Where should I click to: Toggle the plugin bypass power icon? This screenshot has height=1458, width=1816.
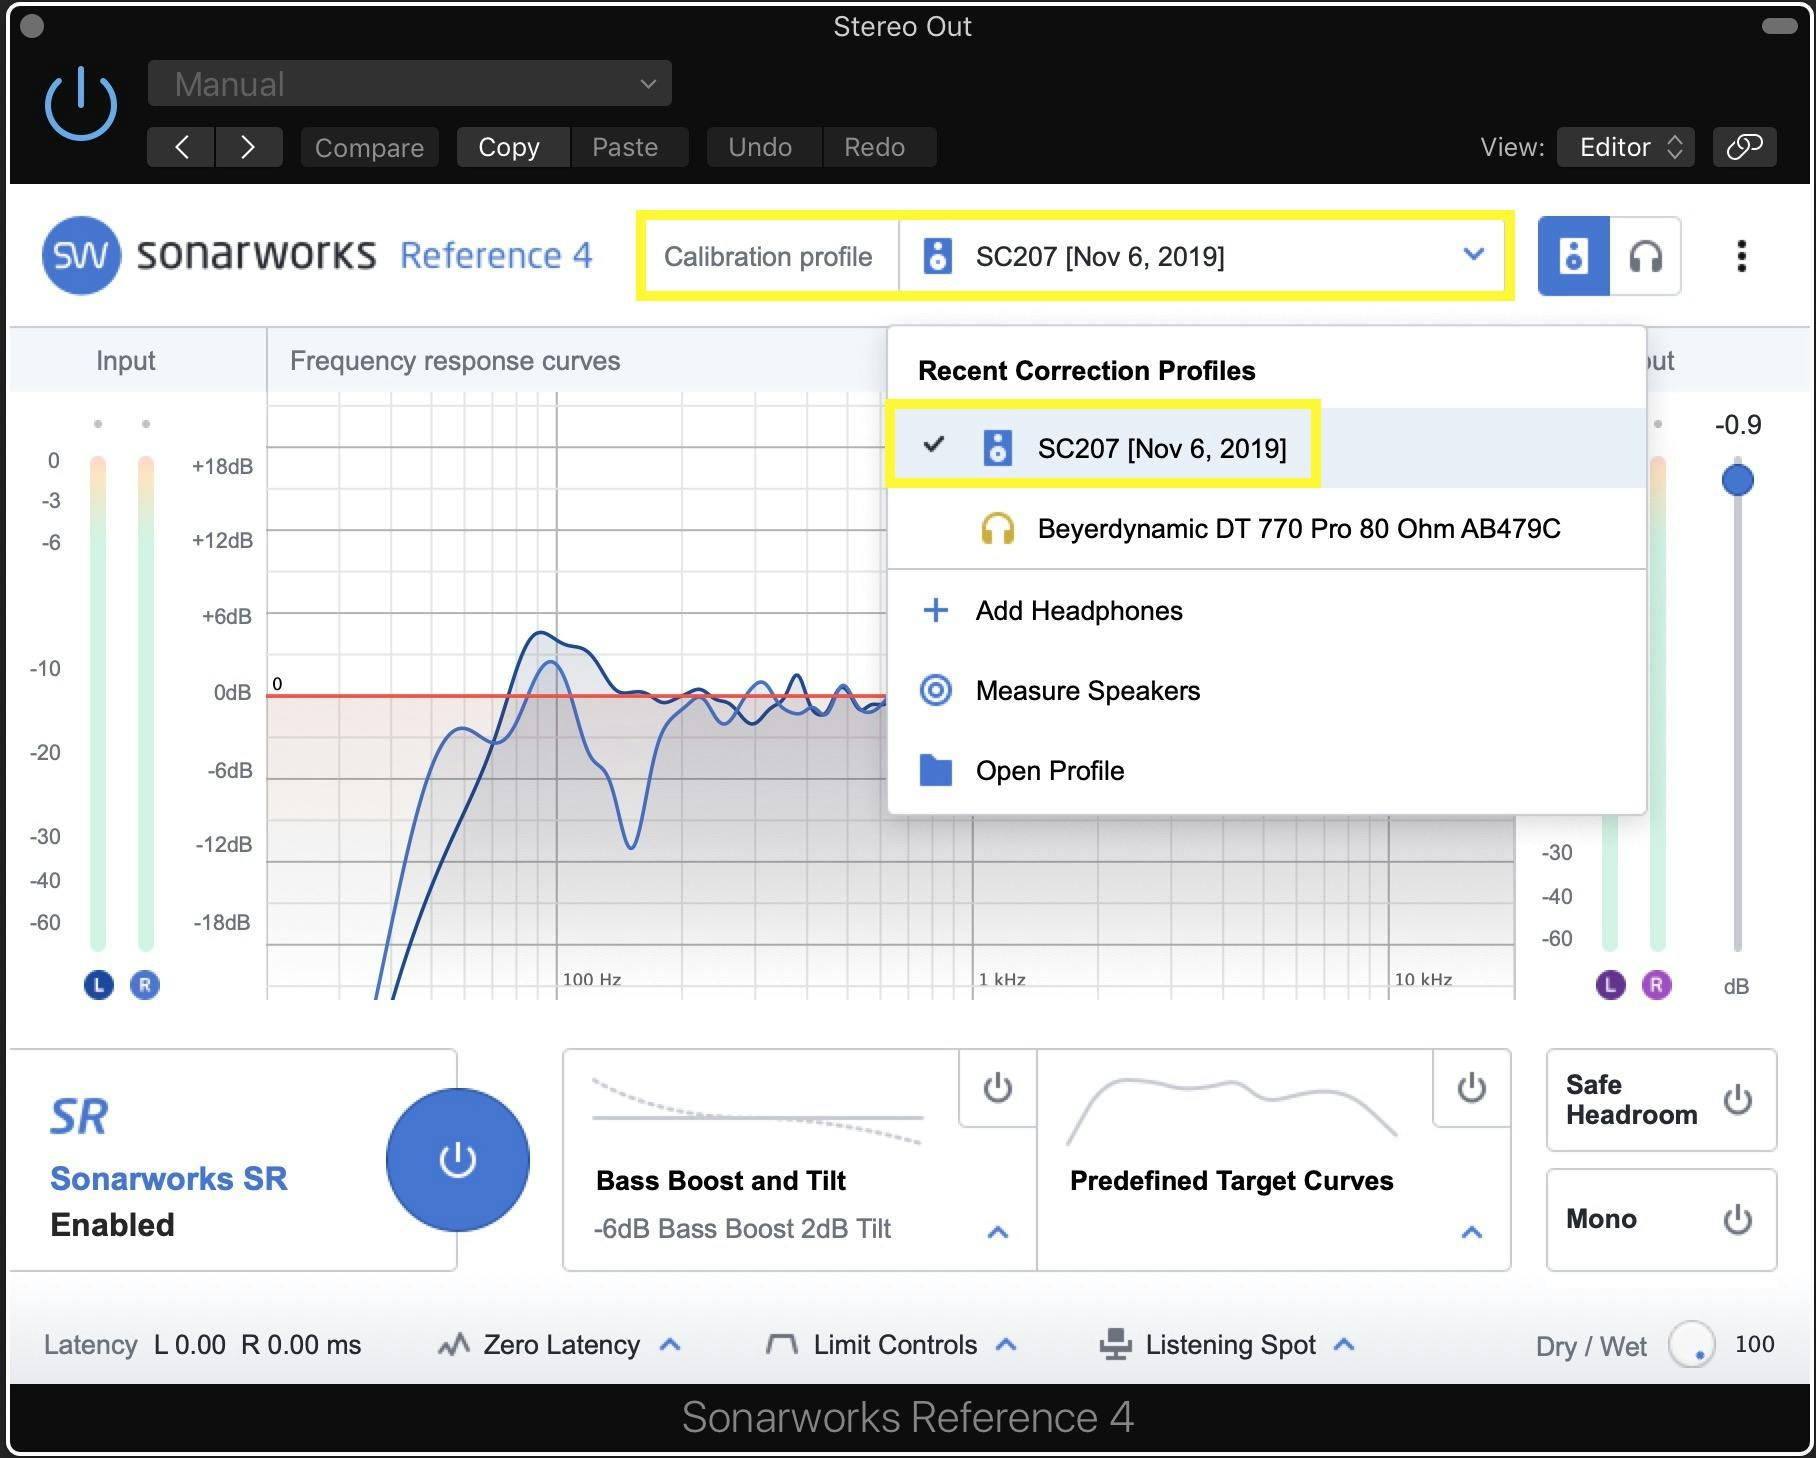coord(81,104)
